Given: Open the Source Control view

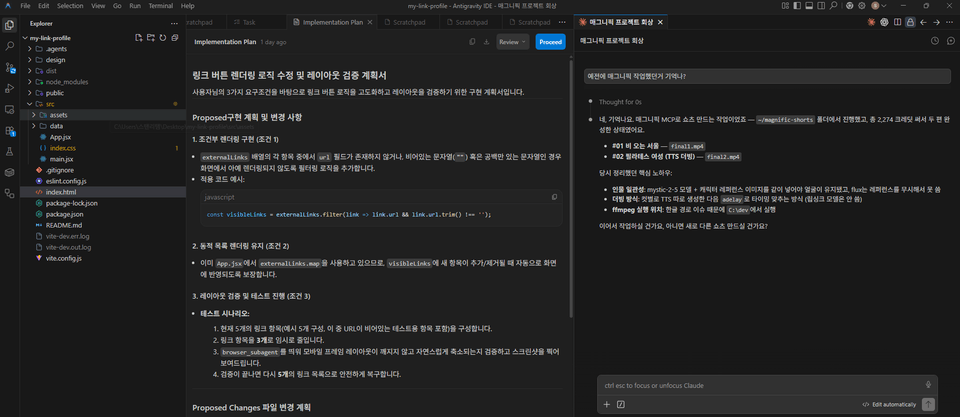Looking at the screenshot, I should tap(9, 67).
